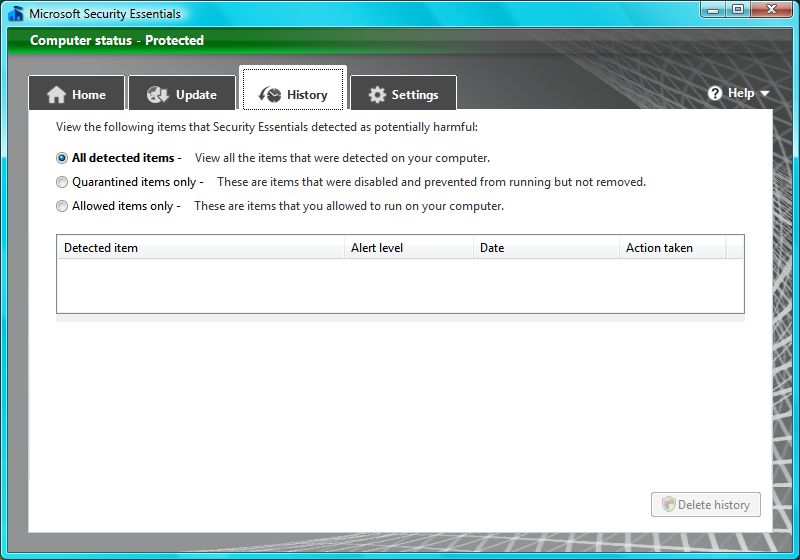The height and width of the screenshot is (560, 800).
Task: Click 'These are items that you allowed' description
Action: click(x=349, y=206)
